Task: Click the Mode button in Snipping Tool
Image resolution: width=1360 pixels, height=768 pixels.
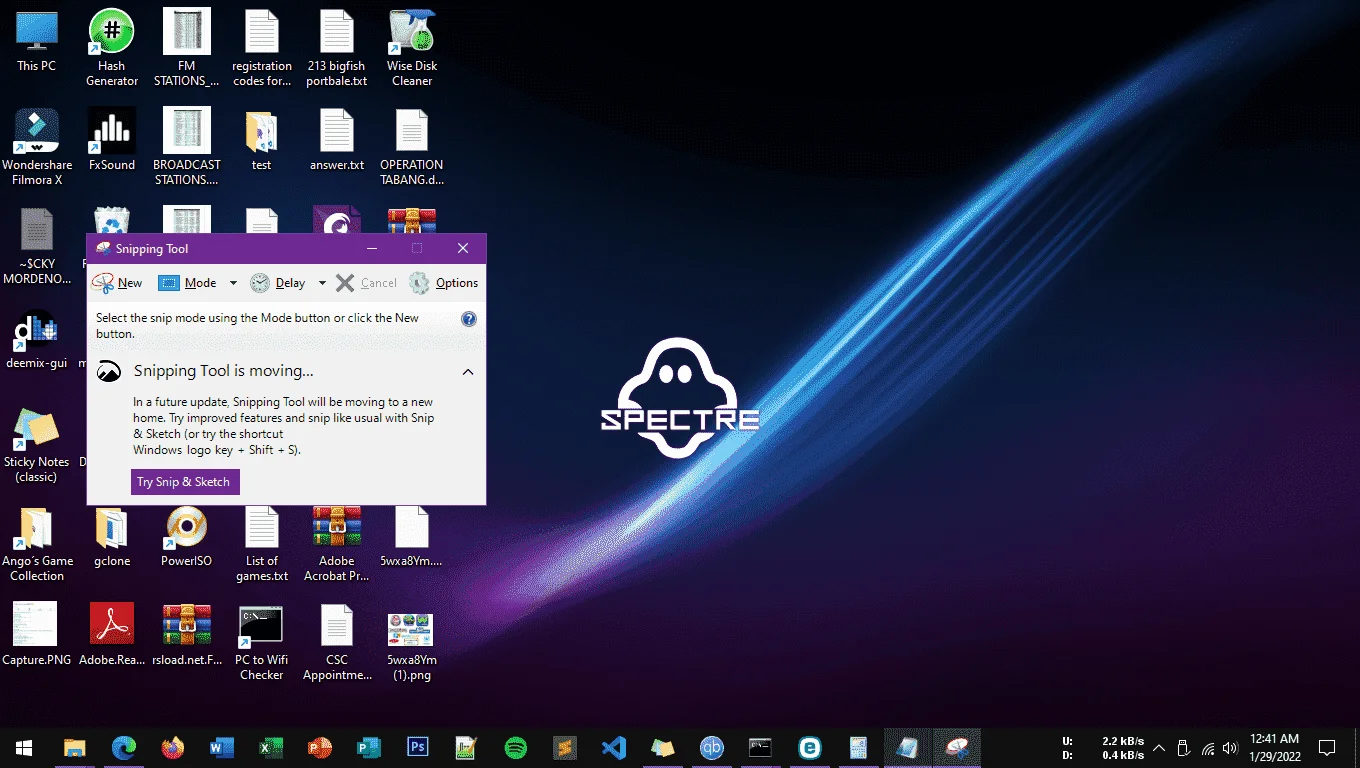Action: (188, 283)
